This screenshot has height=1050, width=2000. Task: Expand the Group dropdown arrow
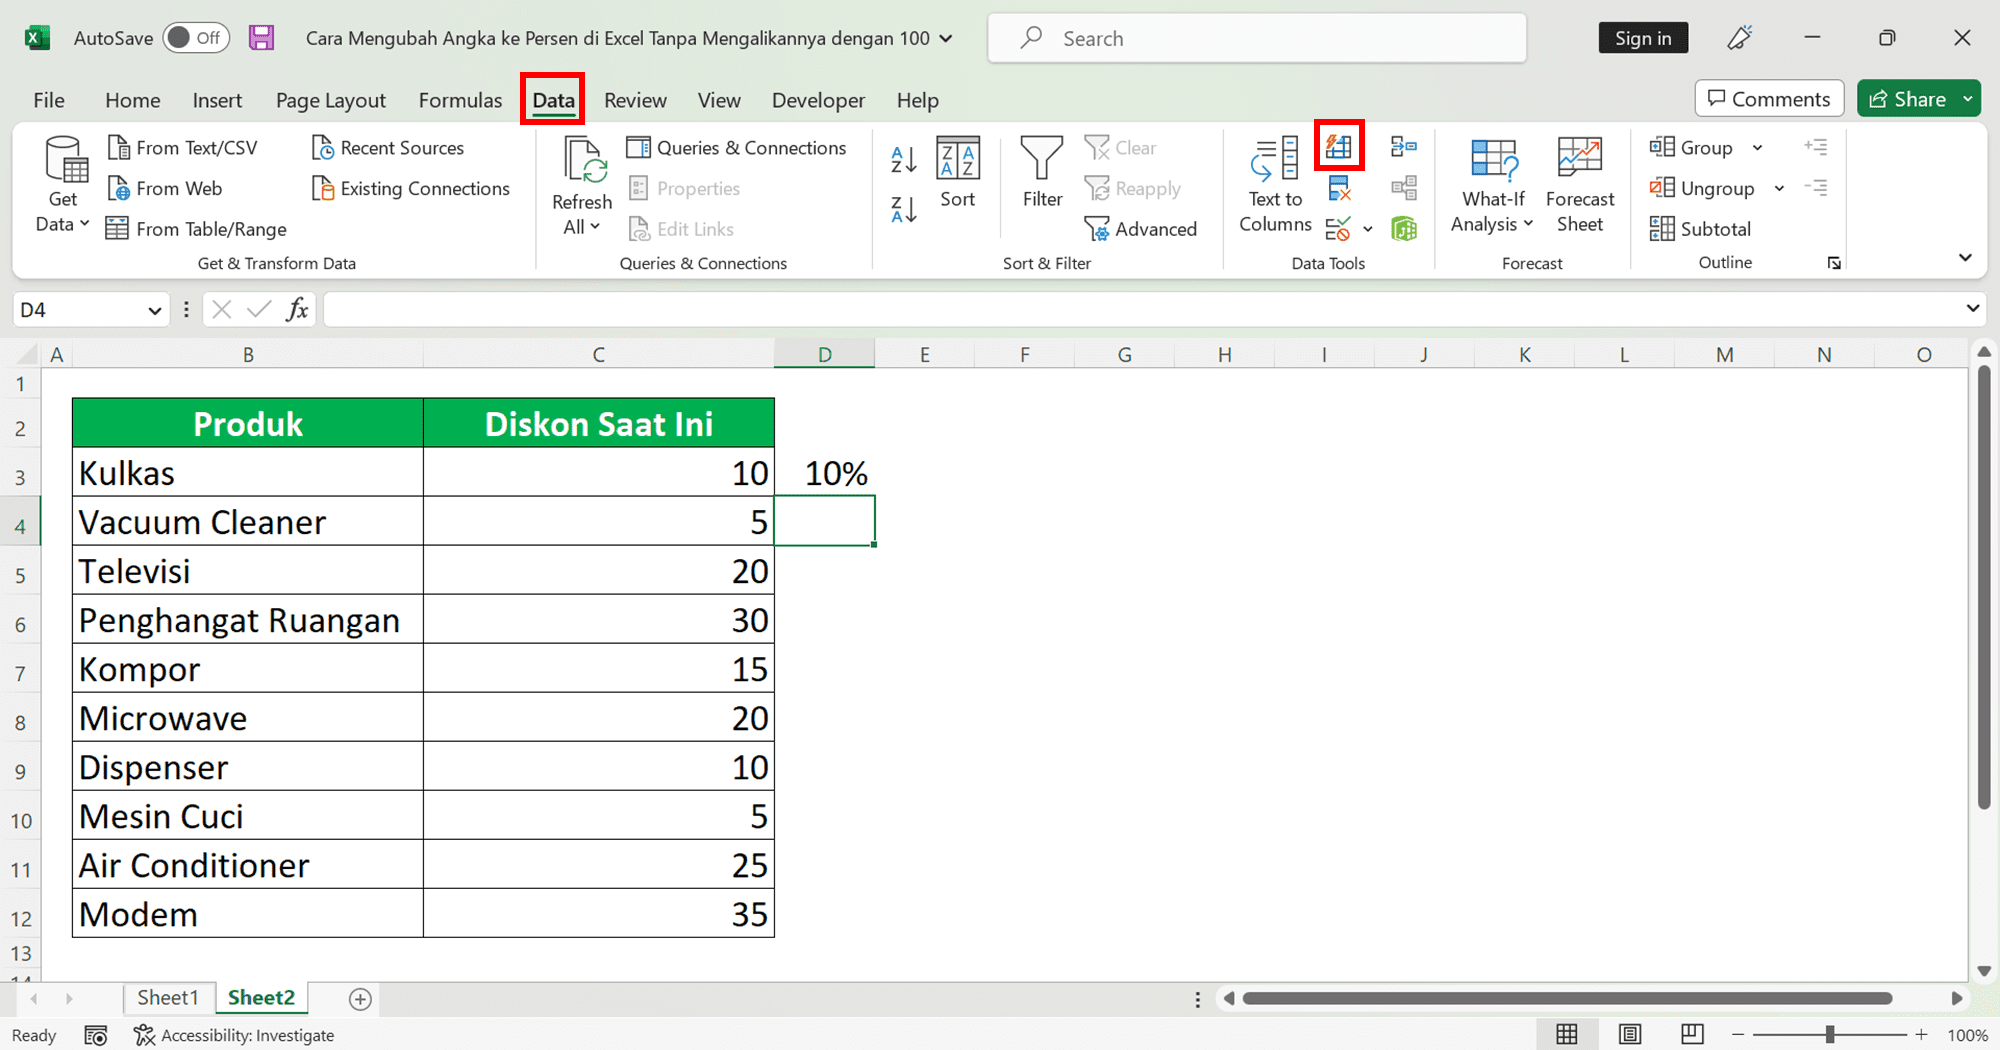coord(1758,148)
